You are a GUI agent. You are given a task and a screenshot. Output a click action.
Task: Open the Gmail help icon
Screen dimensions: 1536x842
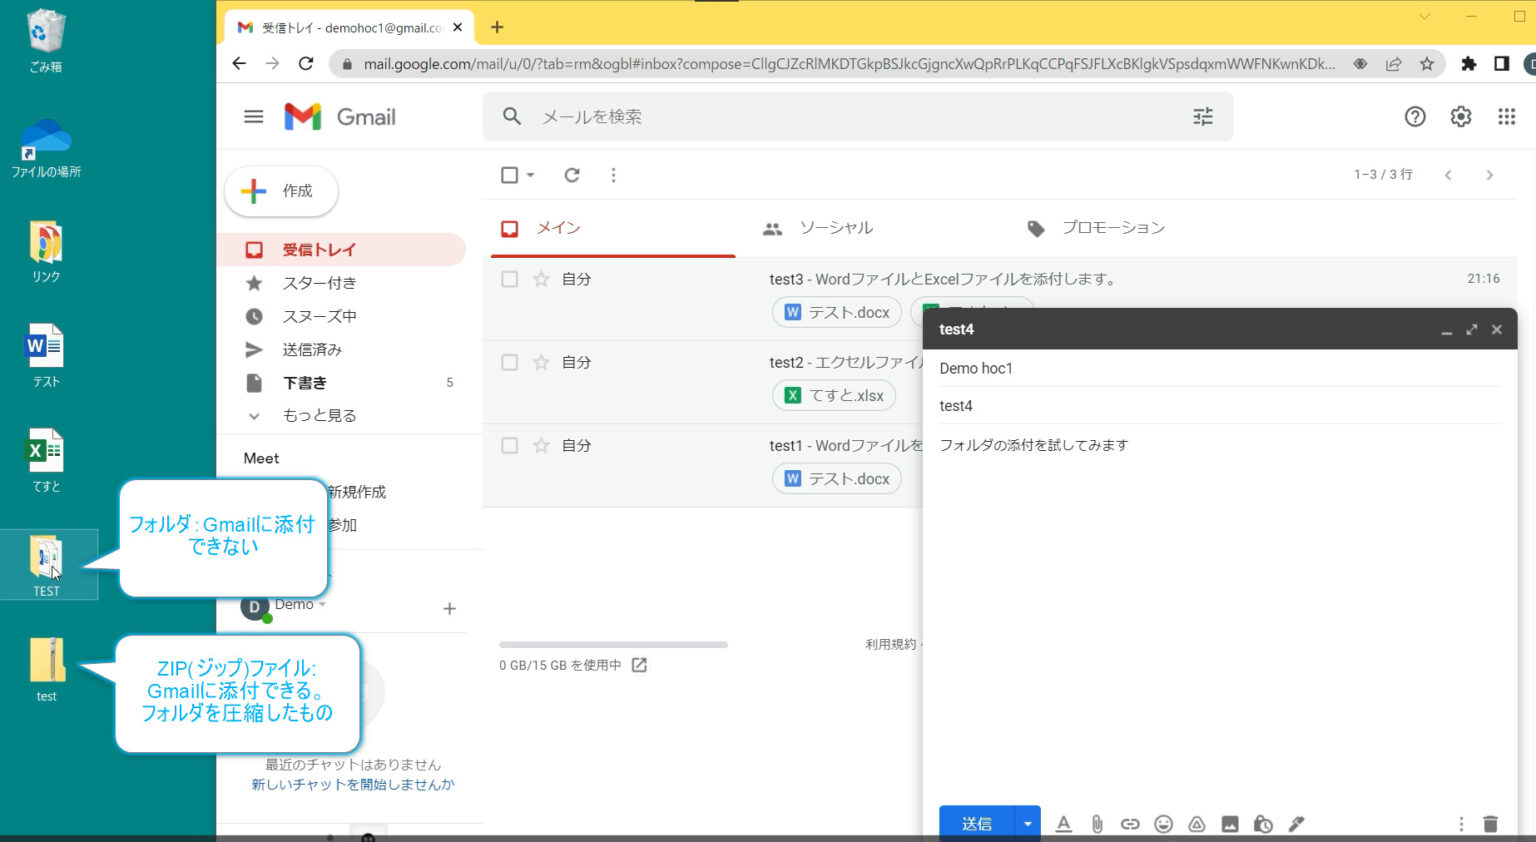coord(1415,117)
